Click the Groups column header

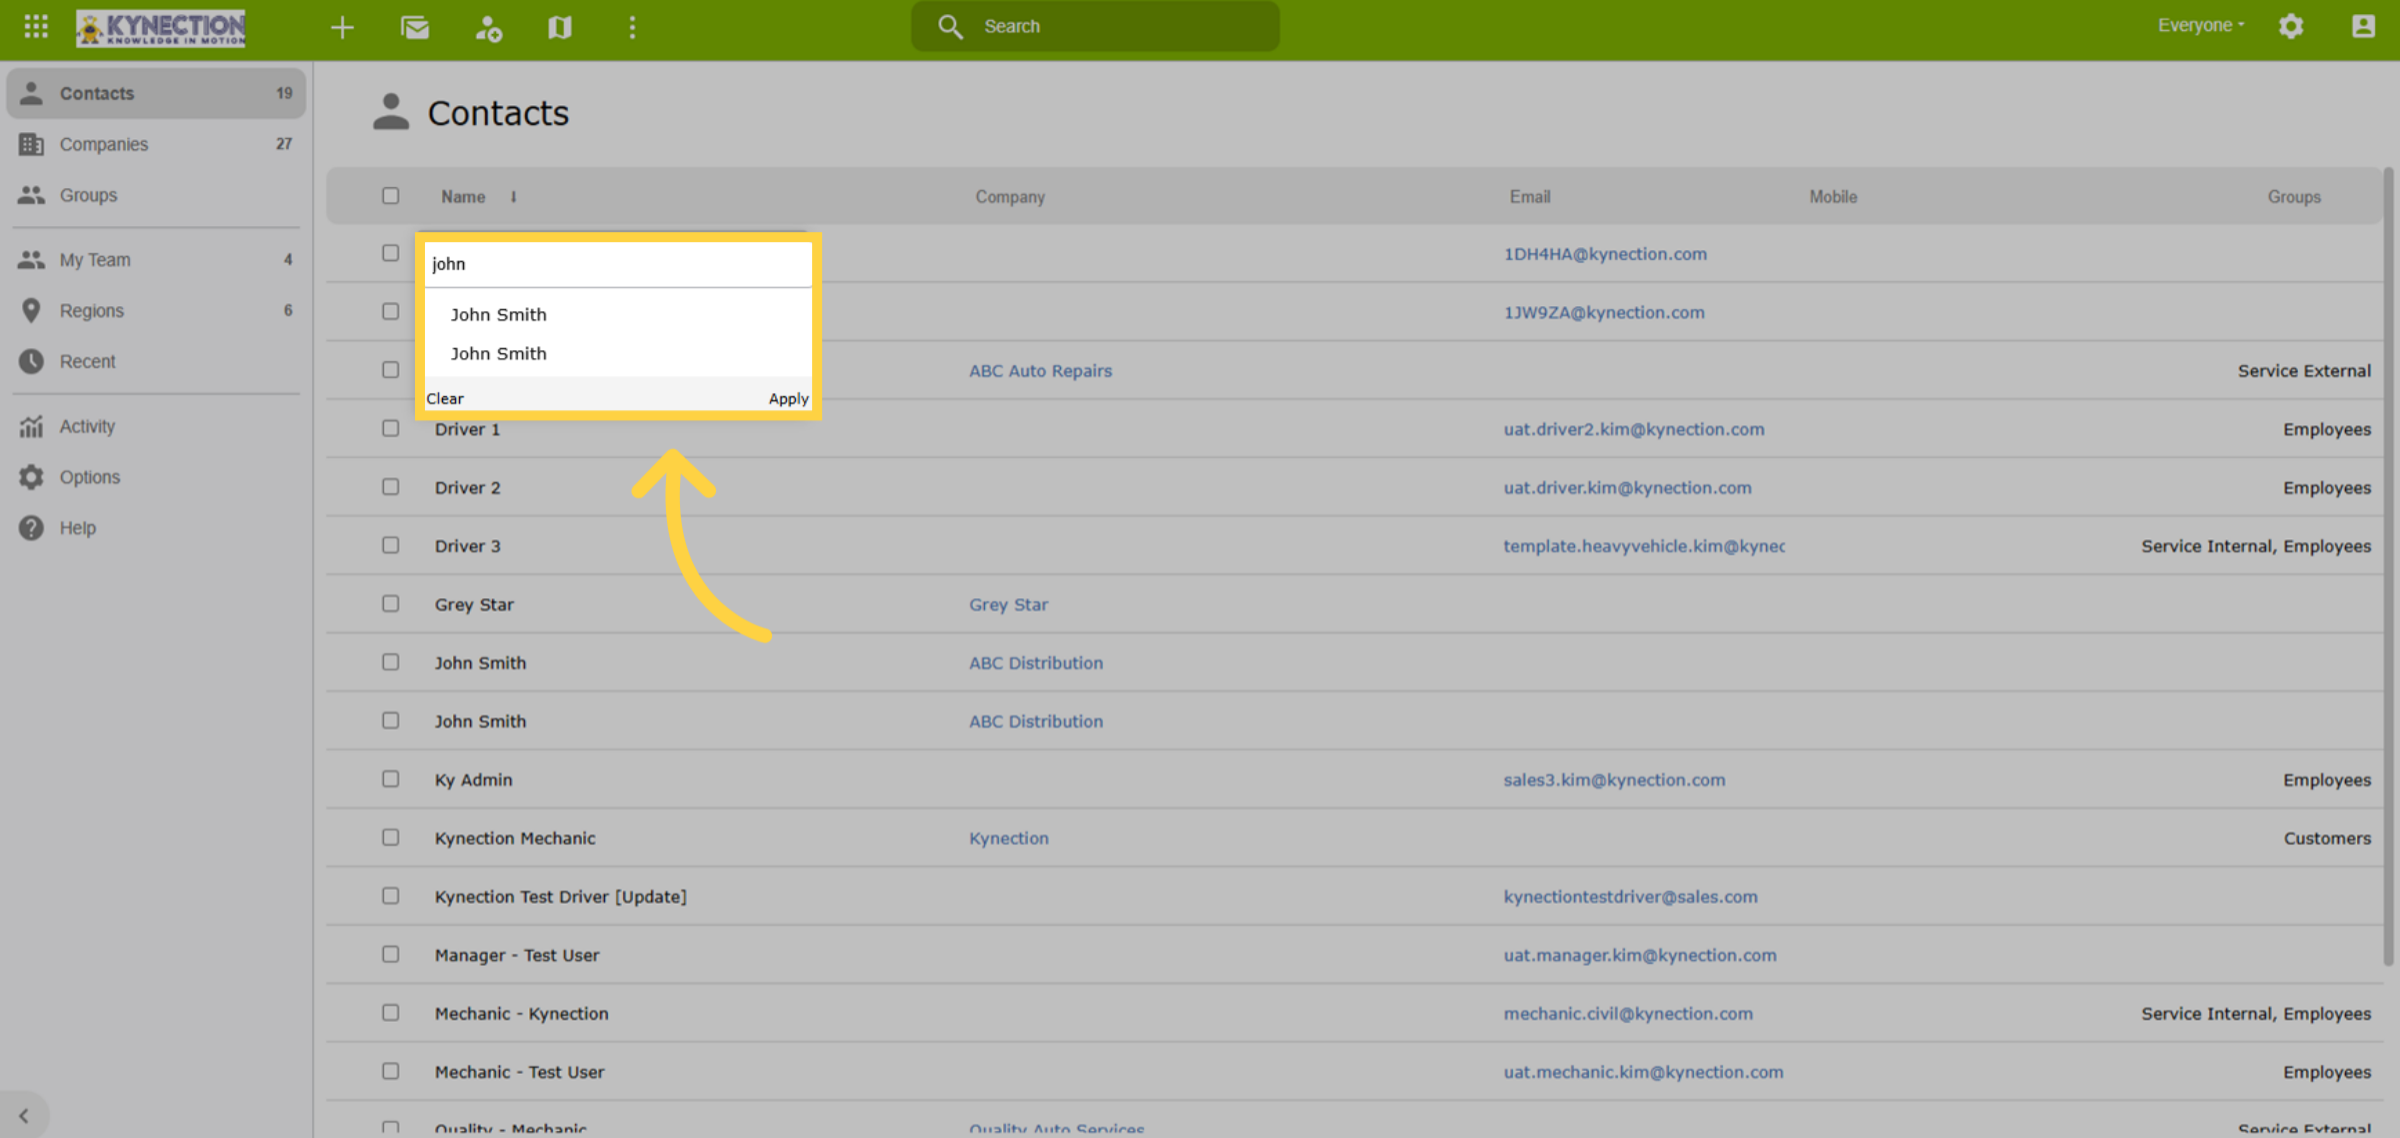[2294, 197]
